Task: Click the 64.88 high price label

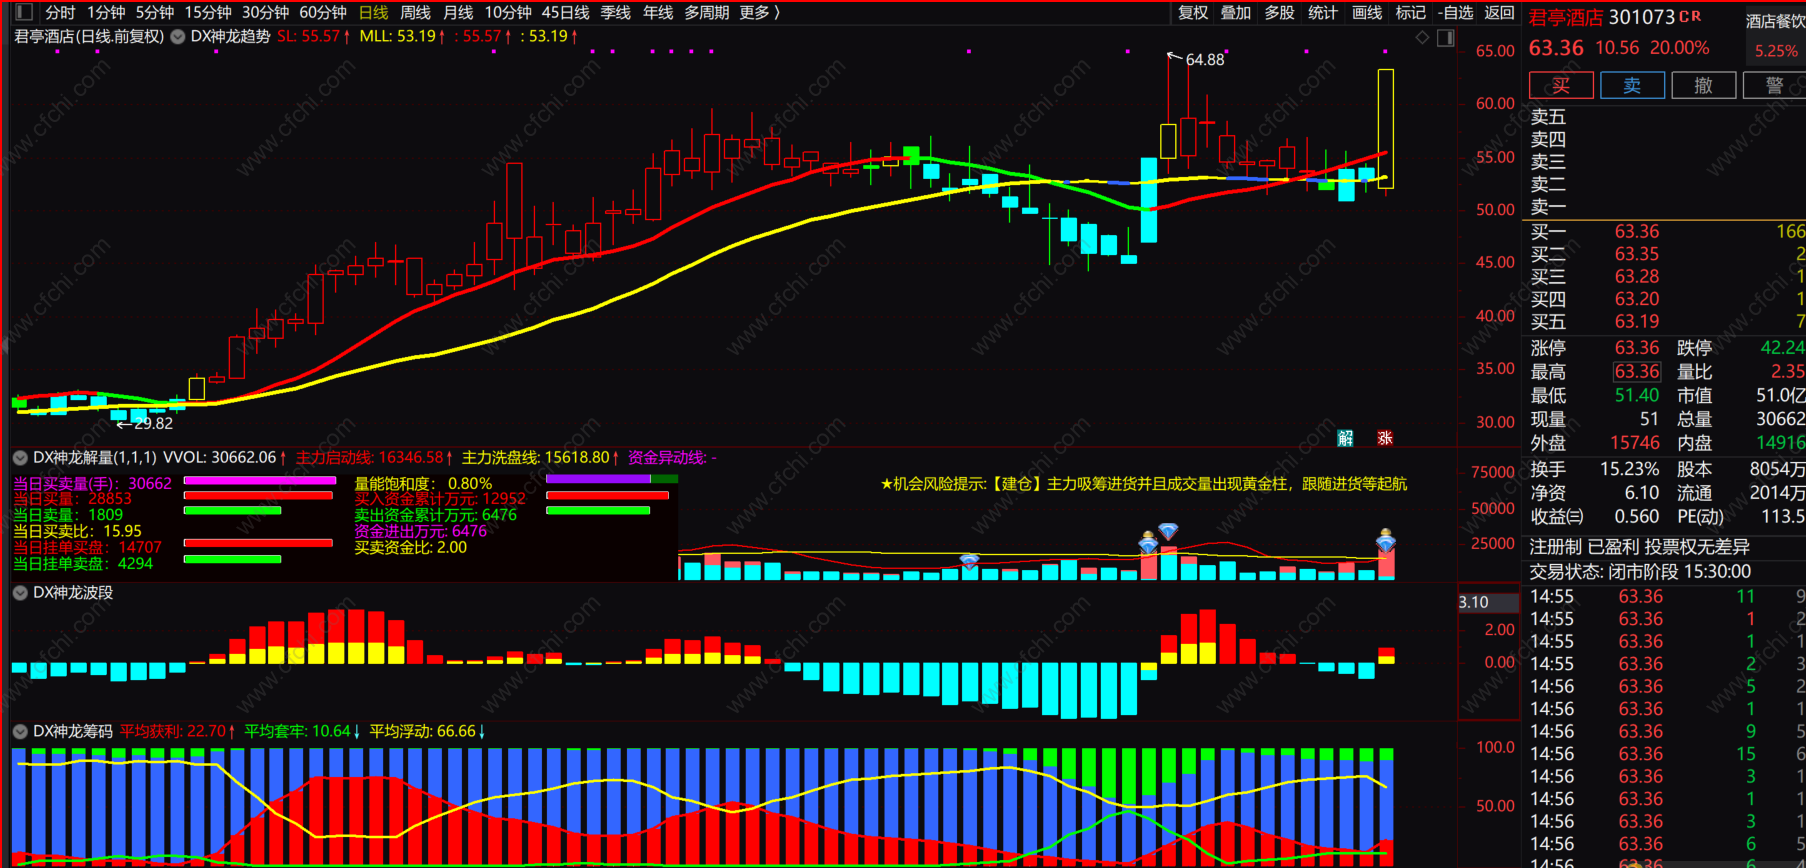Action: [1204, 60]
